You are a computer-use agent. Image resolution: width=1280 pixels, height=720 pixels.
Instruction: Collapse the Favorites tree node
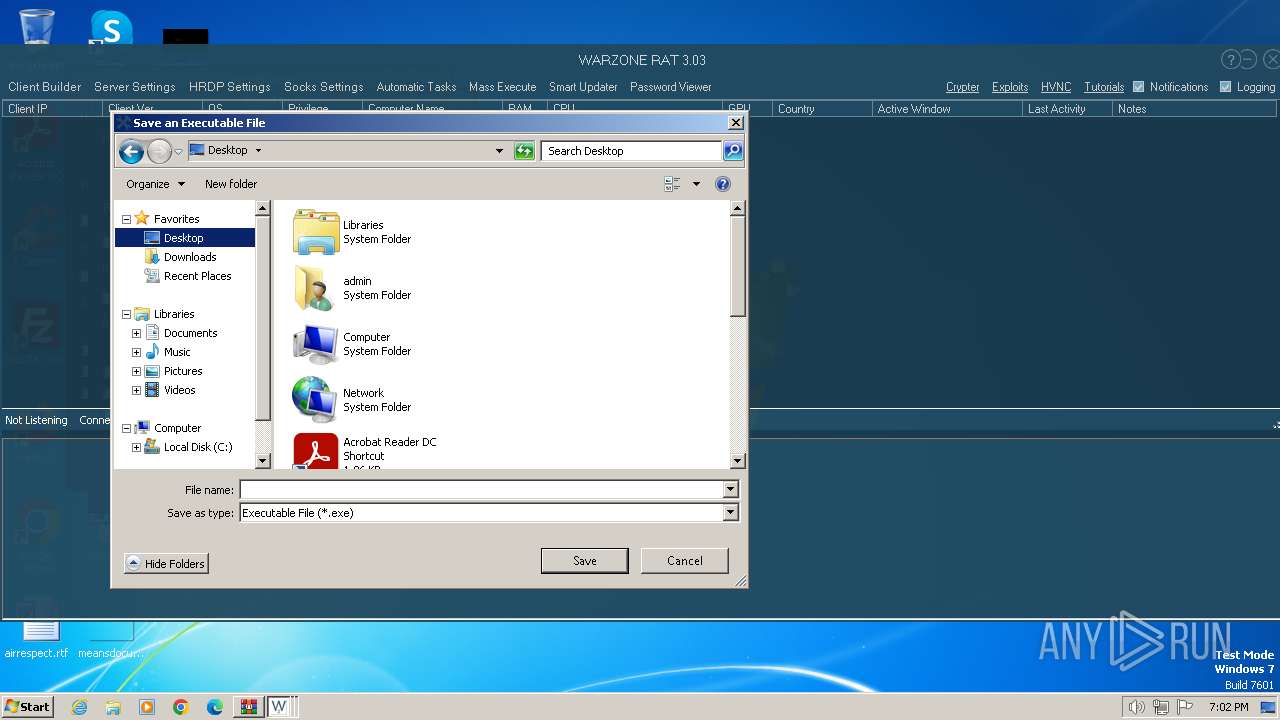click(x=126, y=219)
